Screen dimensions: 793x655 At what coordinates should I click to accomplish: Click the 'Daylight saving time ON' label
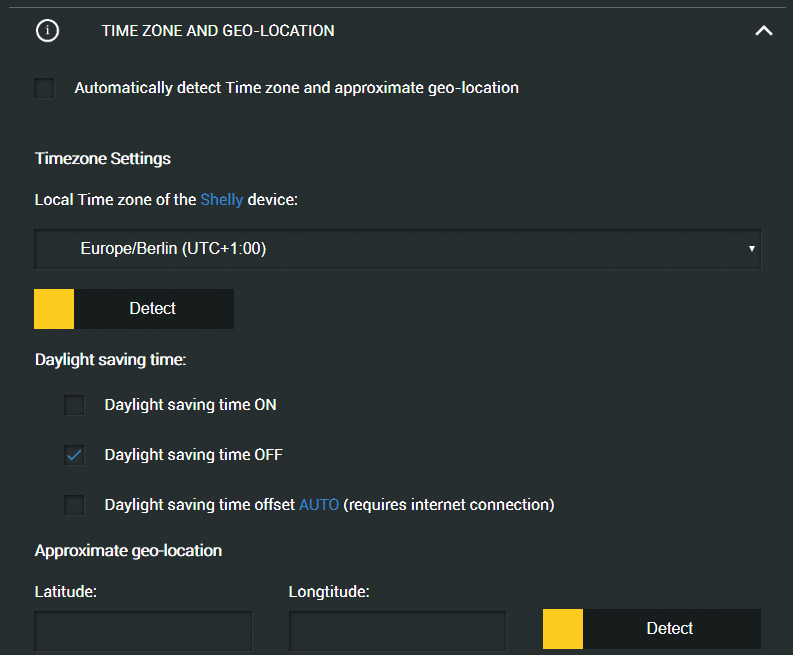[190, 405]
